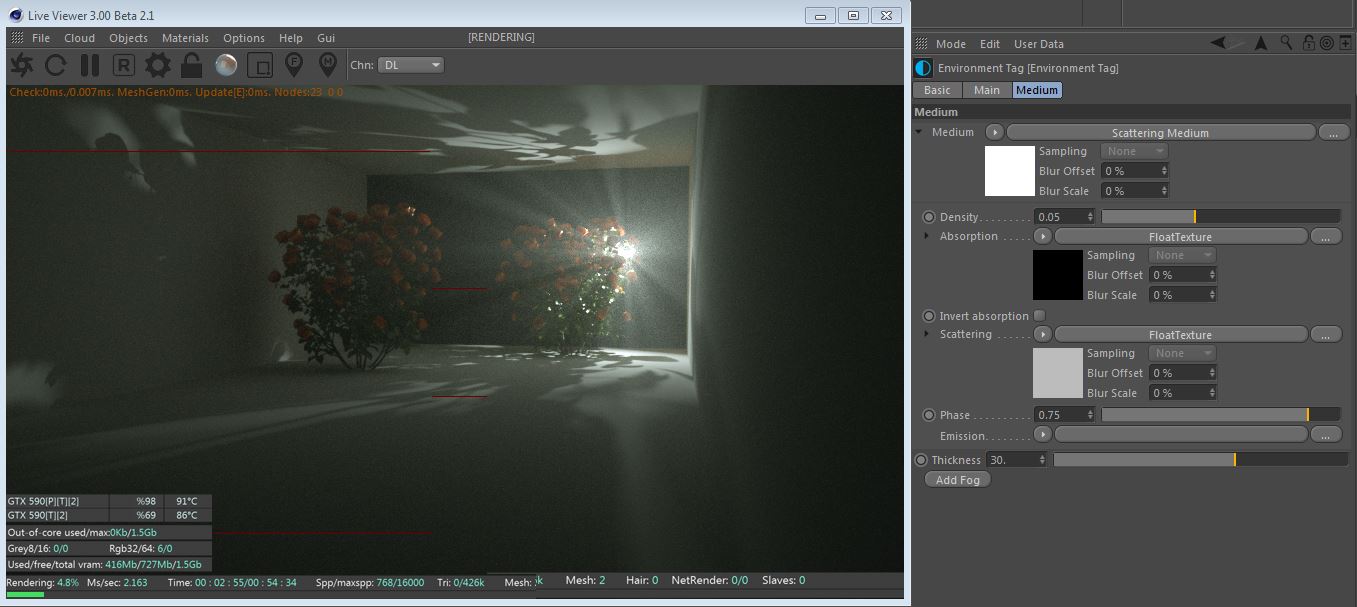Click the ellipsis button beside Emission

point(1325,434)
